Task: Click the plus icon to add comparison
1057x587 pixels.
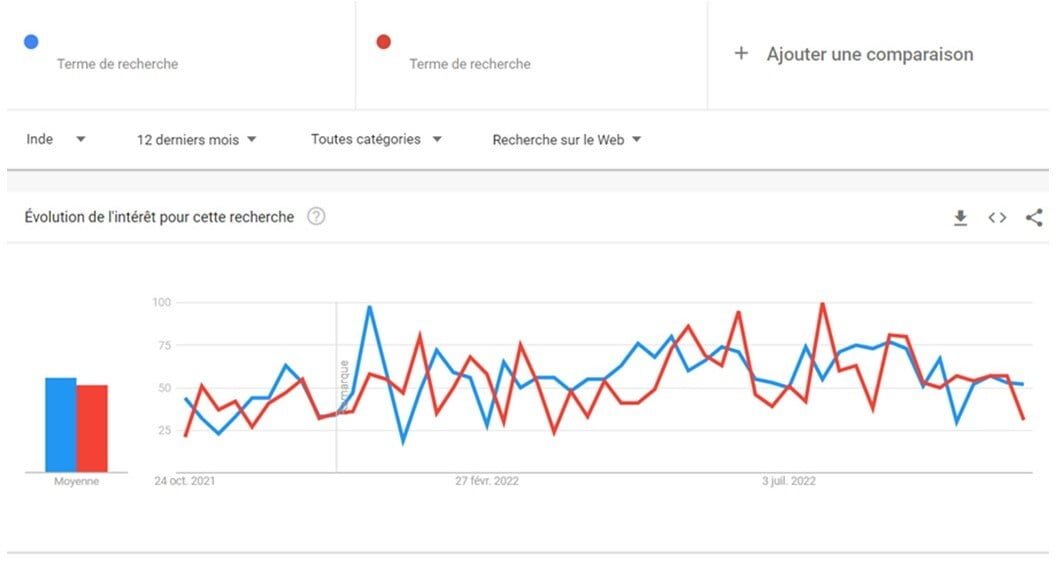Action: pyautogui.click(x=741, y=54)
